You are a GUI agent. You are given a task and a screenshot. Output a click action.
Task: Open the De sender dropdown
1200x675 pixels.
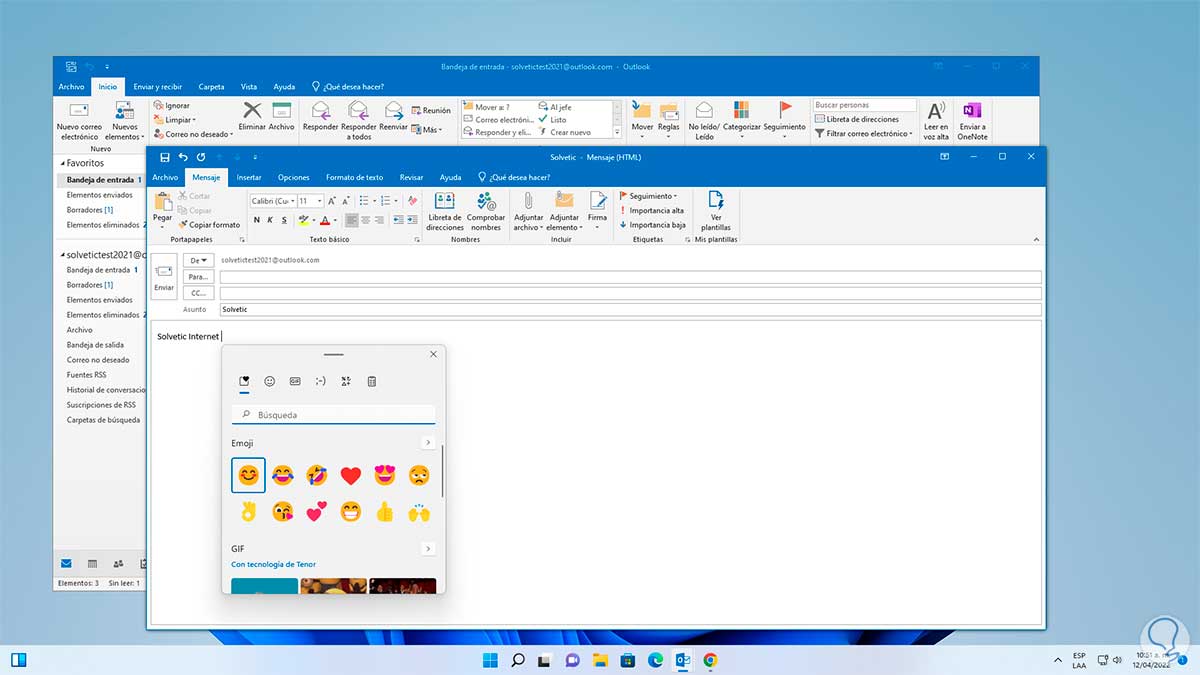198,260
